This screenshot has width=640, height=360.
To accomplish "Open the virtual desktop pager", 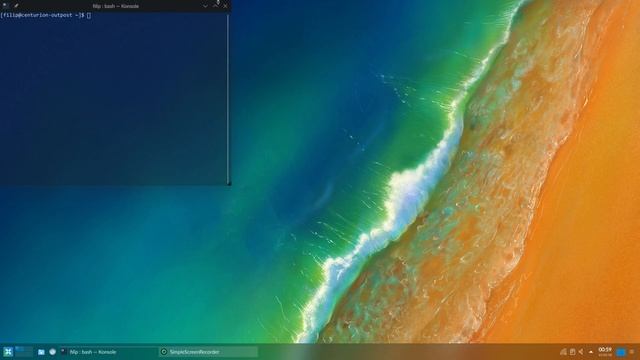I will [24, 351].
